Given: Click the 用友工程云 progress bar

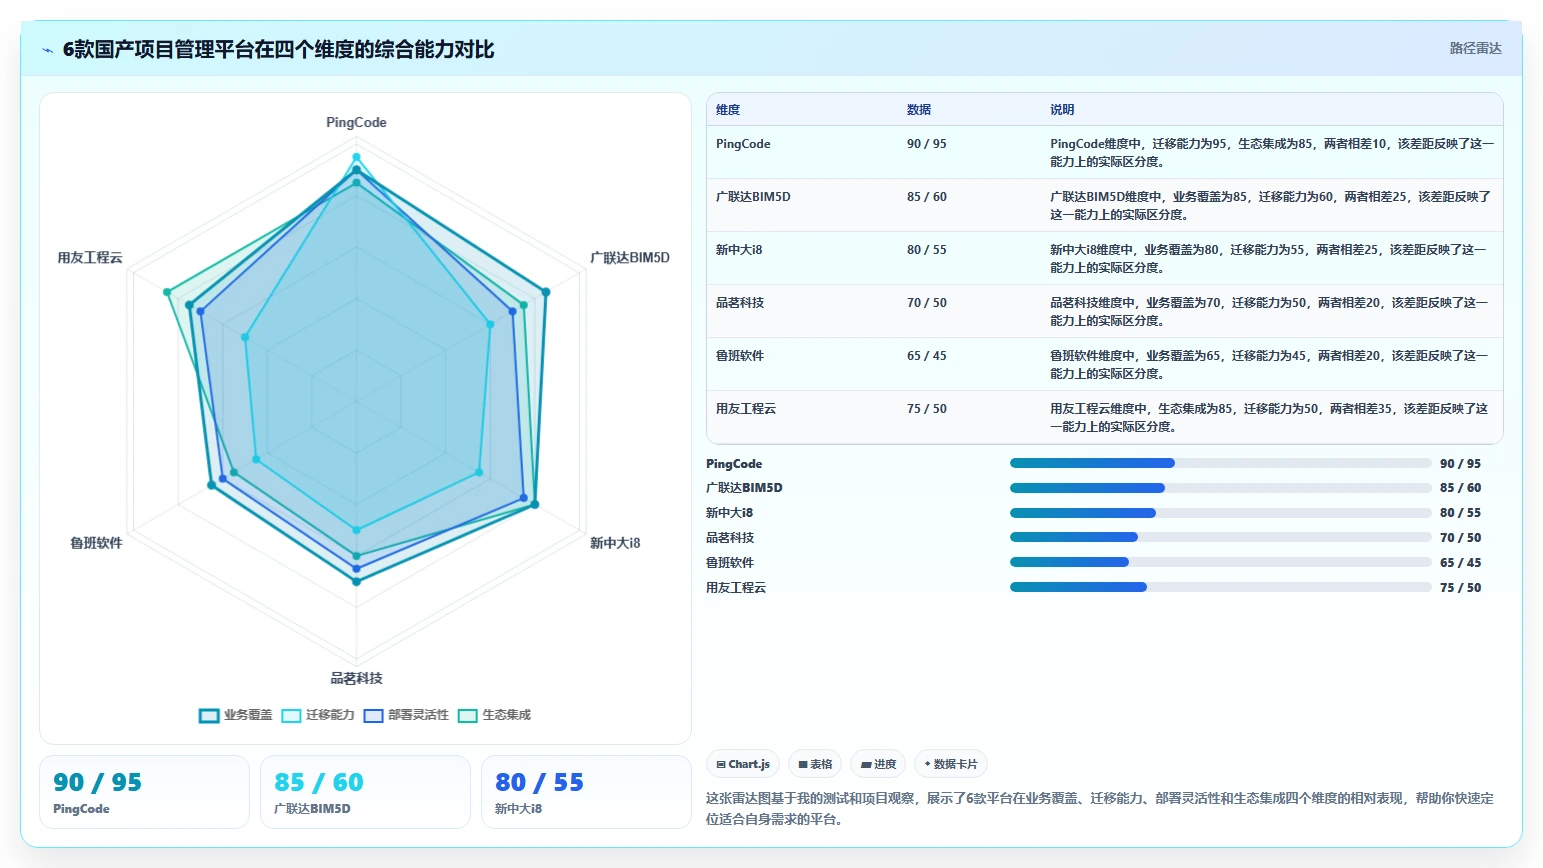Looking at the screenshot, I should coord(1221,587).
